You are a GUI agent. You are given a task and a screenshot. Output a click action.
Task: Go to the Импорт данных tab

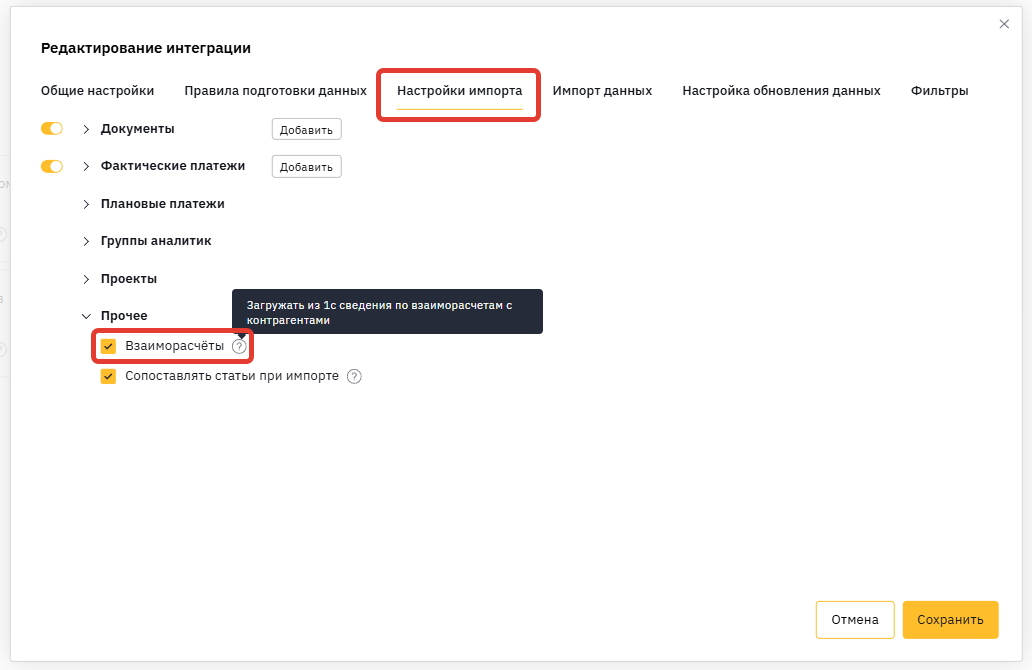pyautogui.click(x=602, y=91)
